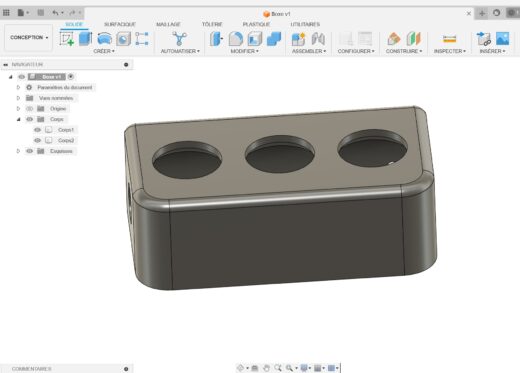Open the CRÉER dropdown menu
Viewport: 520px width, 373px height.
coord(104,51)
